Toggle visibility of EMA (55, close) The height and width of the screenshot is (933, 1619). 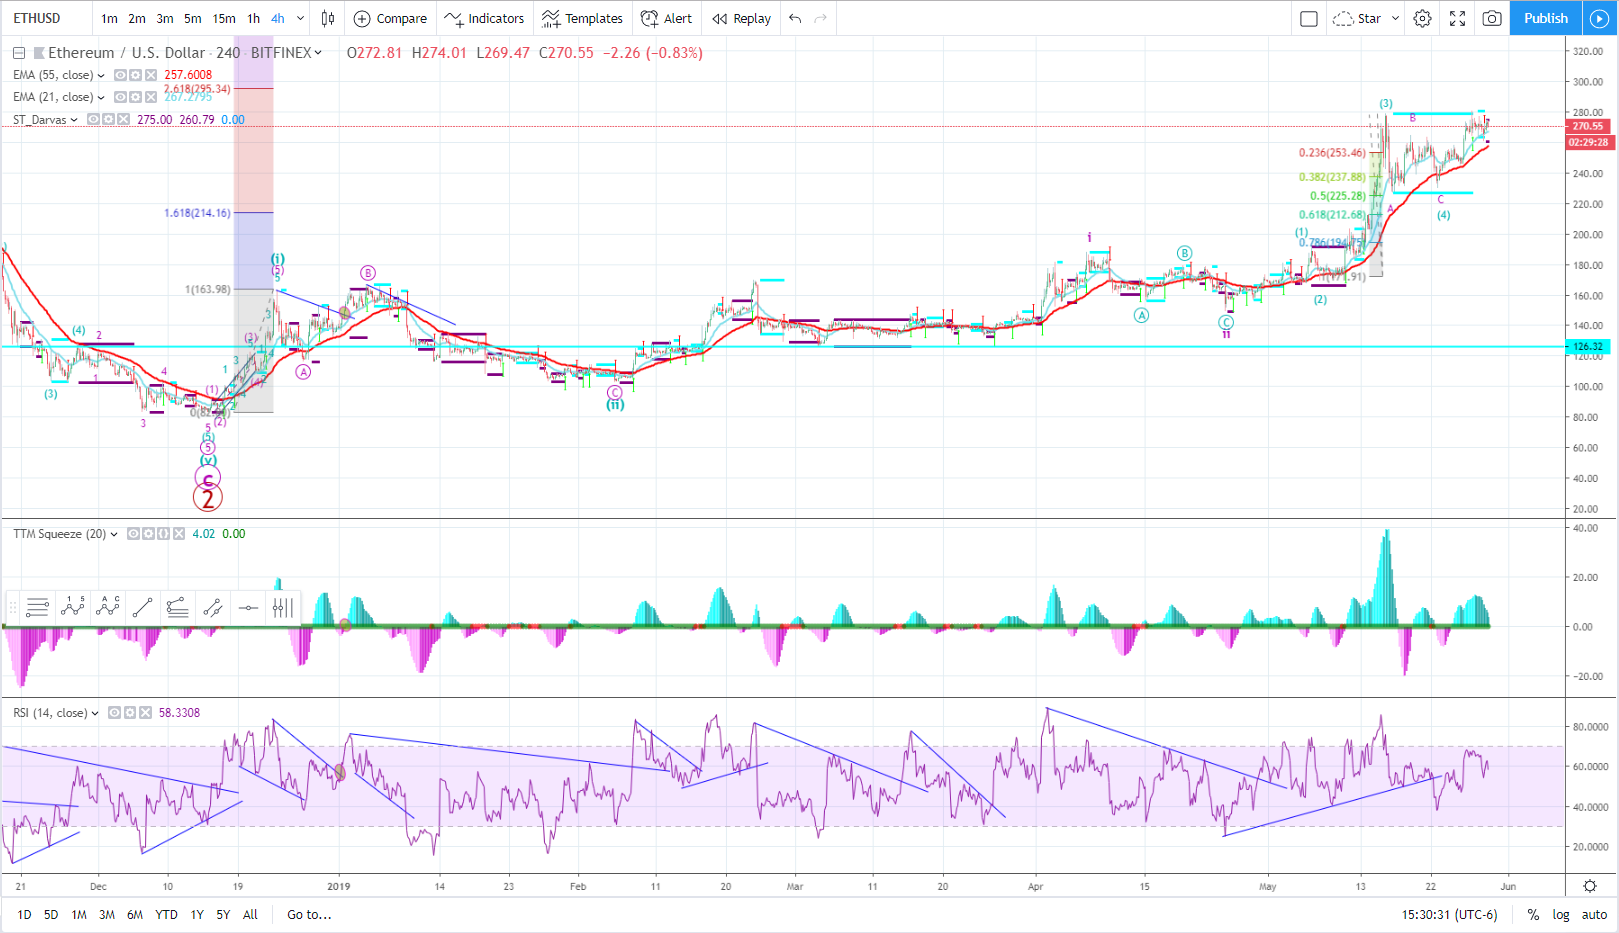(120, 75)
